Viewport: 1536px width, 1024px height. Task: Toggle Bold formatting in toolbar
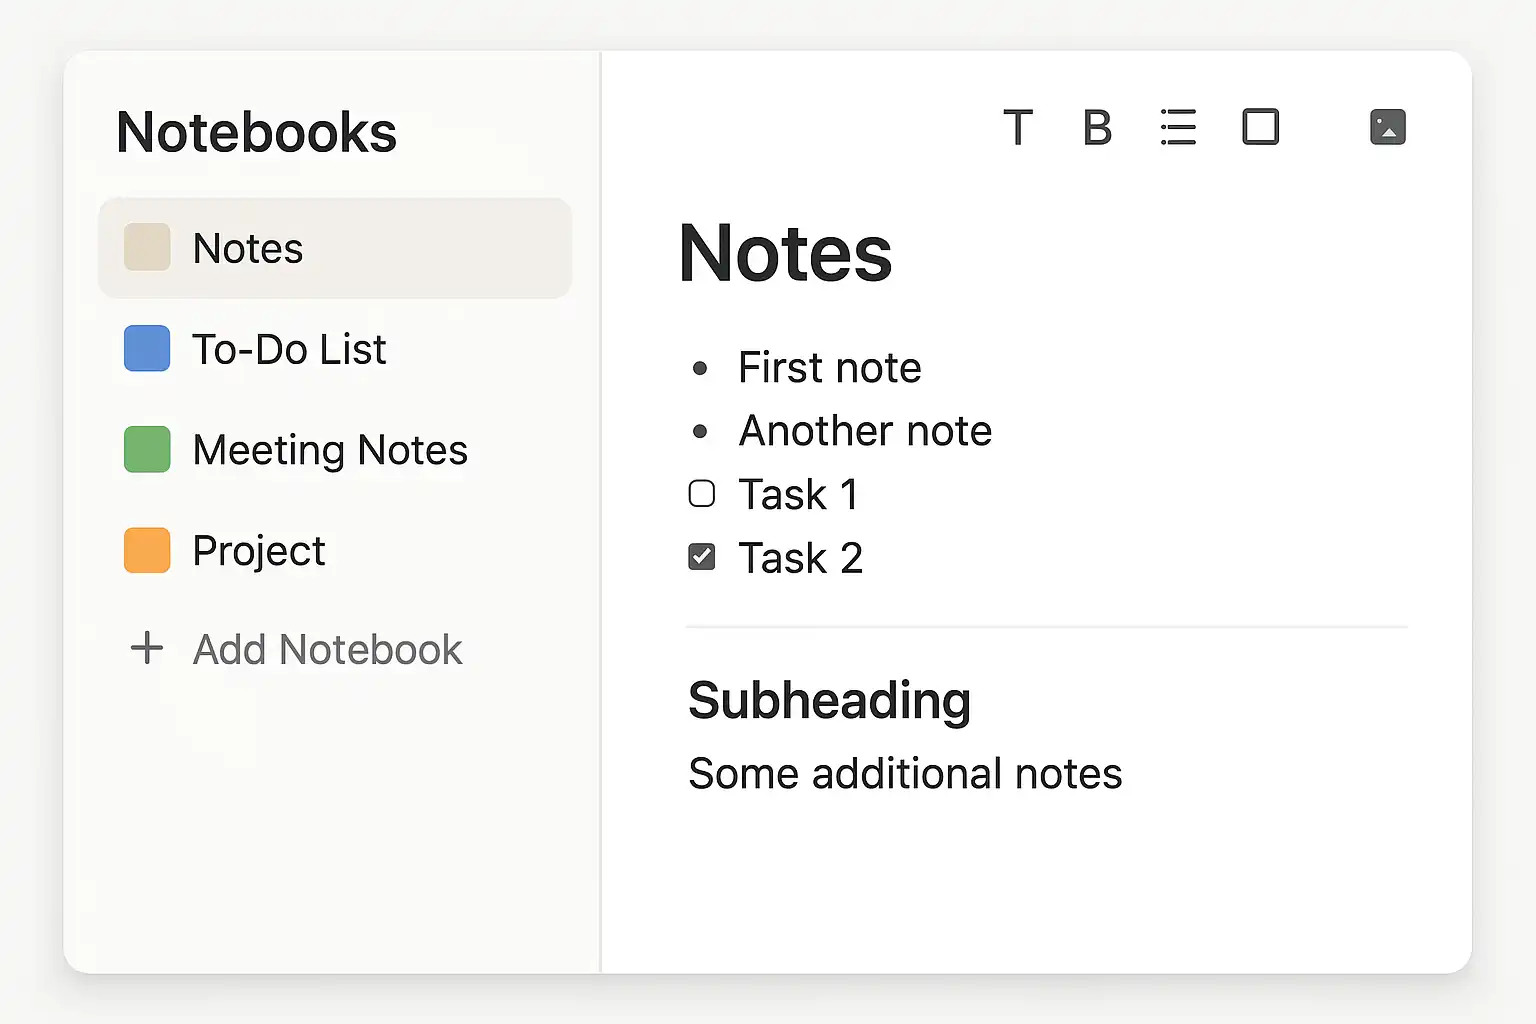point(1097,128)
